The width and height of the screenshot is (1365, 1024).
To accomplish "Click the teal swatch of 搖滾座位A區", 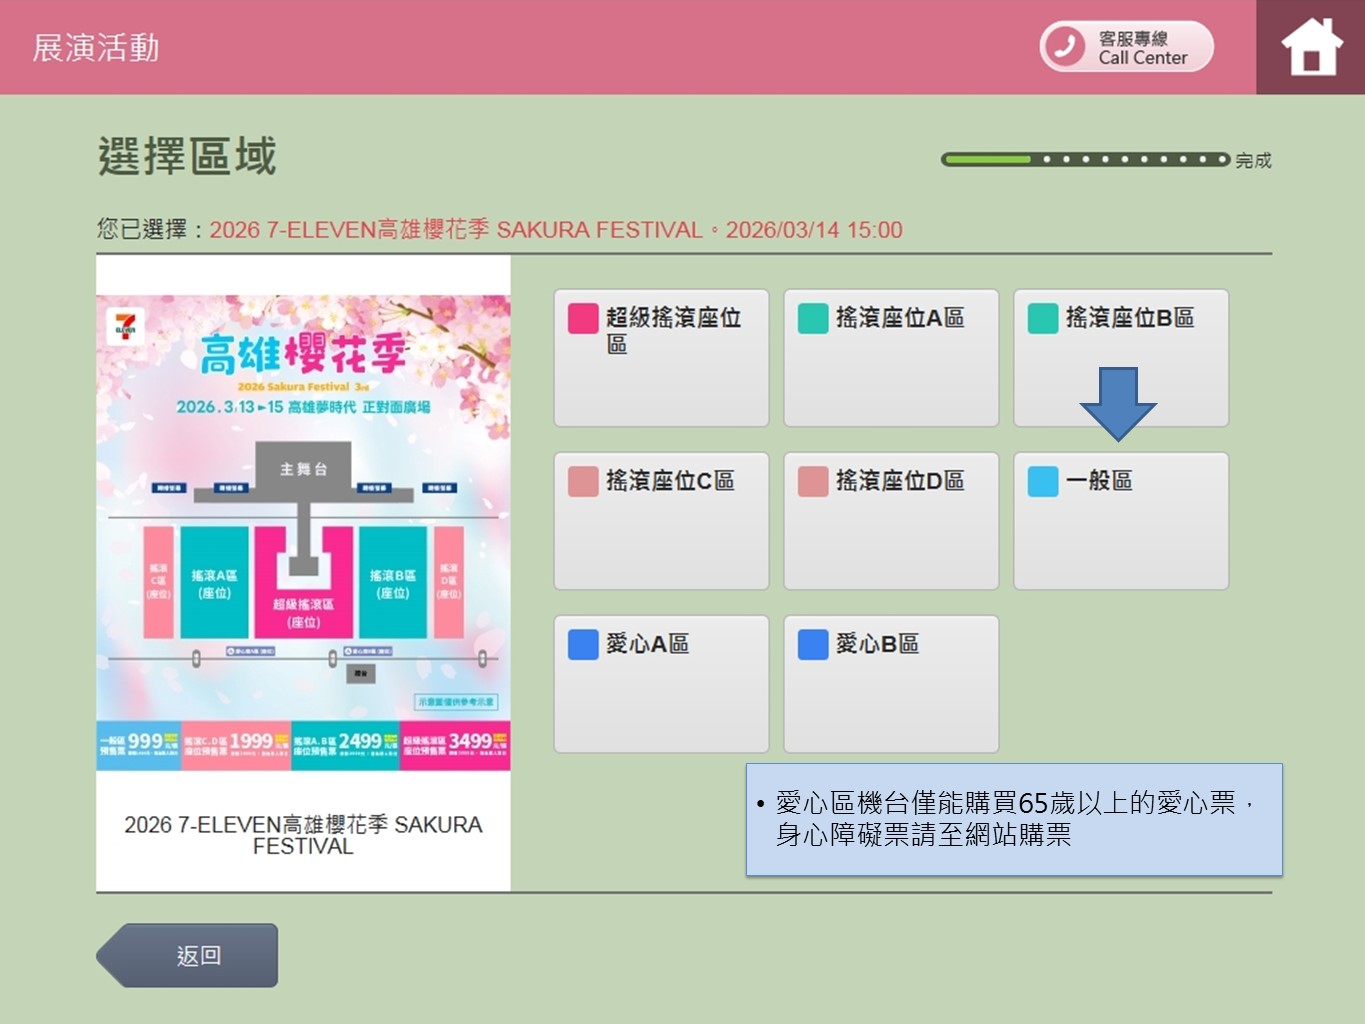I will point(813,318).
